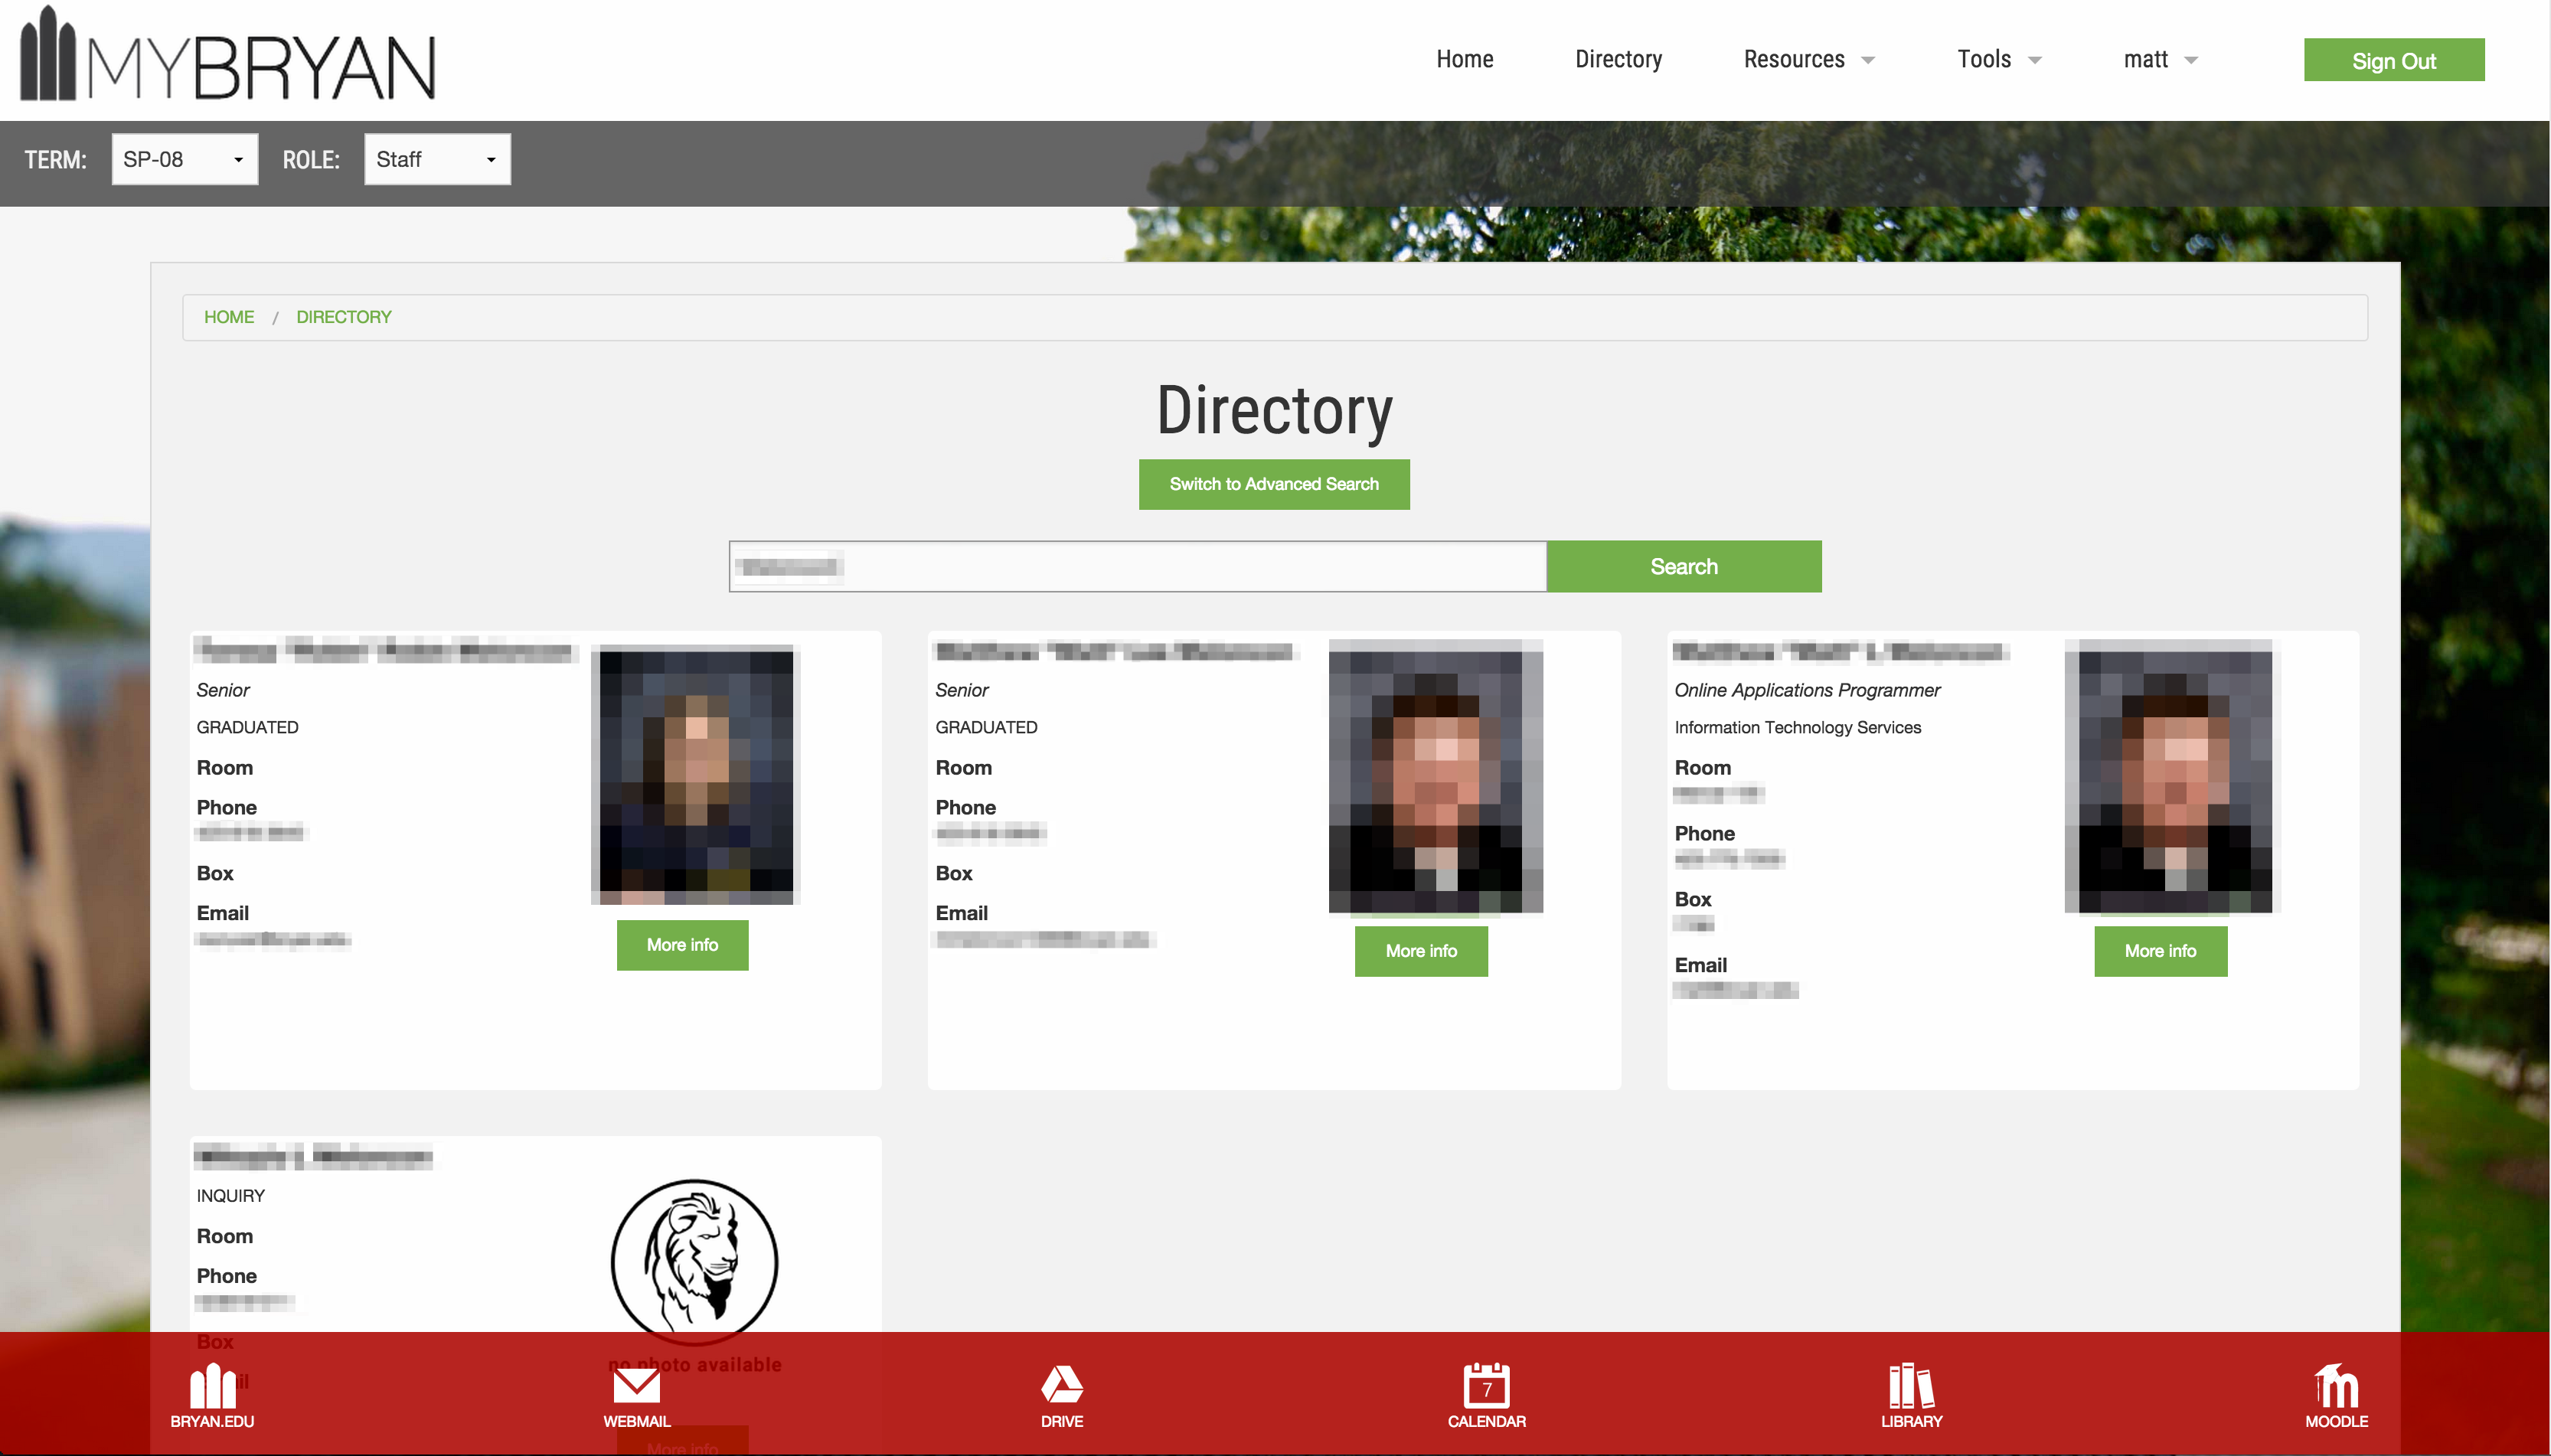Click the green Search button
Screen dimensions: 2551x1456
coord(1684,566)
